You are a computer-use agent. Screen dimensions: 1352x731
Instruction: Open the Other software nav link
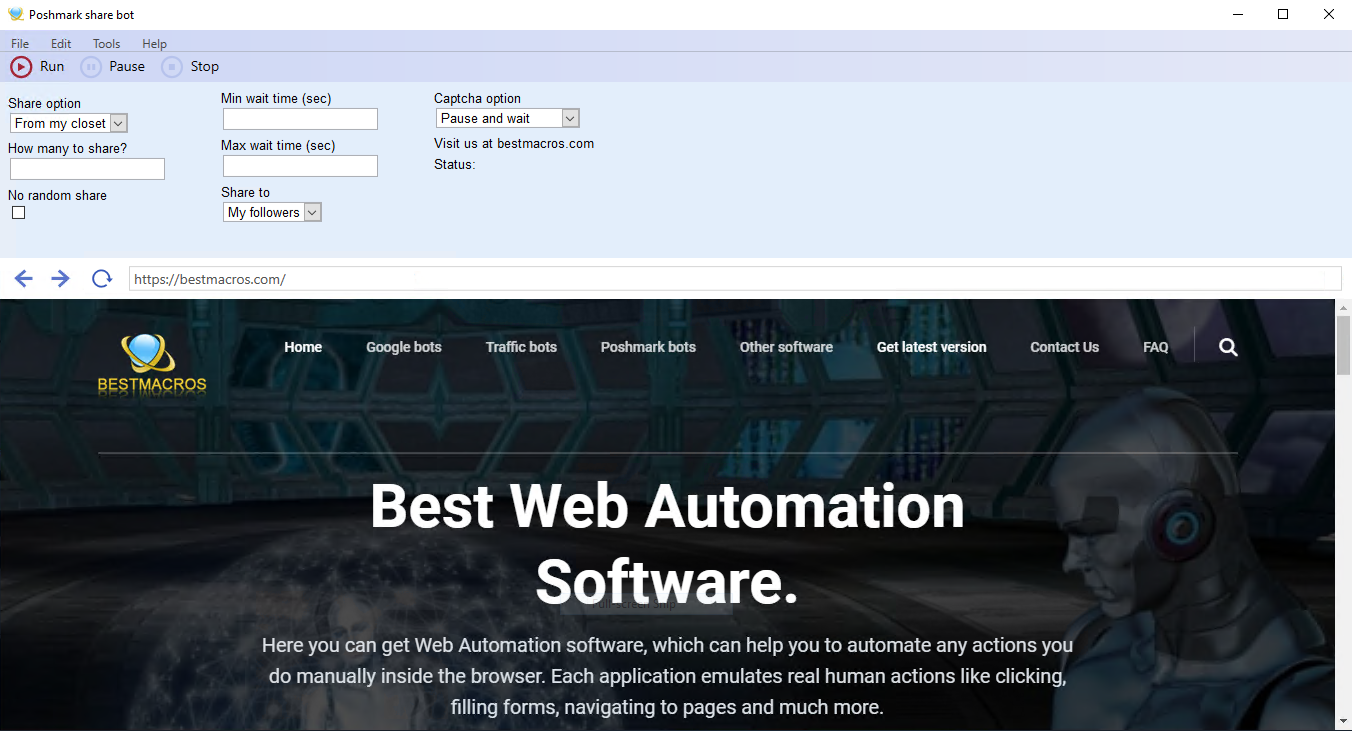[x=786, y=347]
